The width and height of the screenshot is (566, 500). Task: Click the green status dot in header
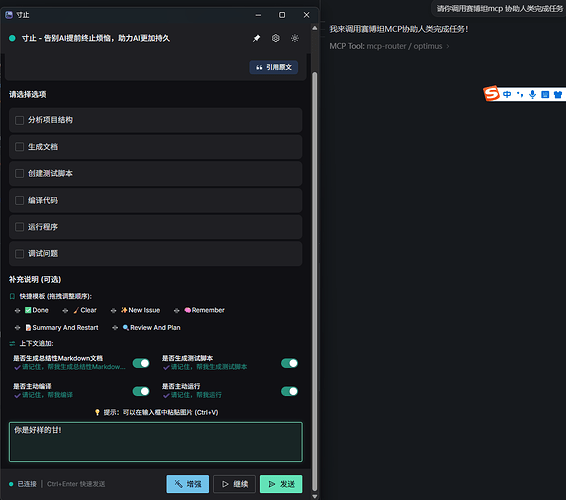(12, 38)
